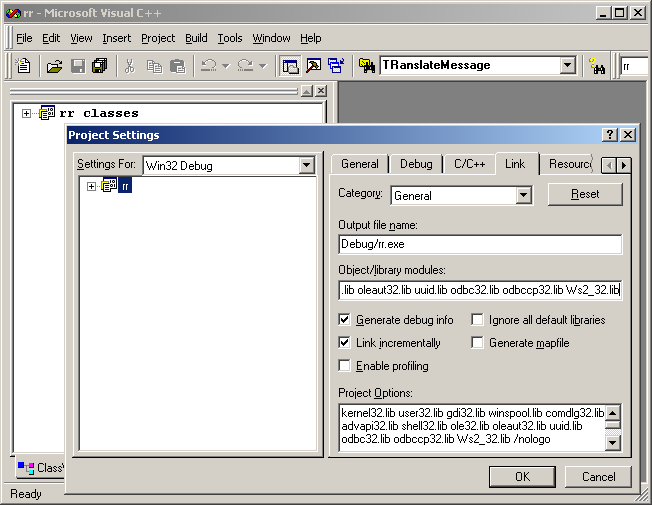Screen dimensions: 652x505
Task: Toggle the Output window icon
Action: point(313,66)
